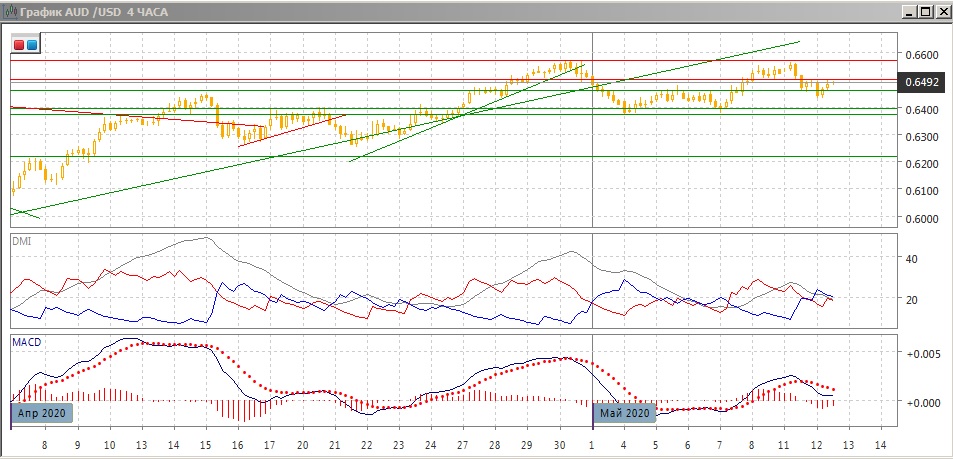Select the DMI indicator label
Image resolution: width=953 pixels, height=459 pixels.
[x=20, y=241]
